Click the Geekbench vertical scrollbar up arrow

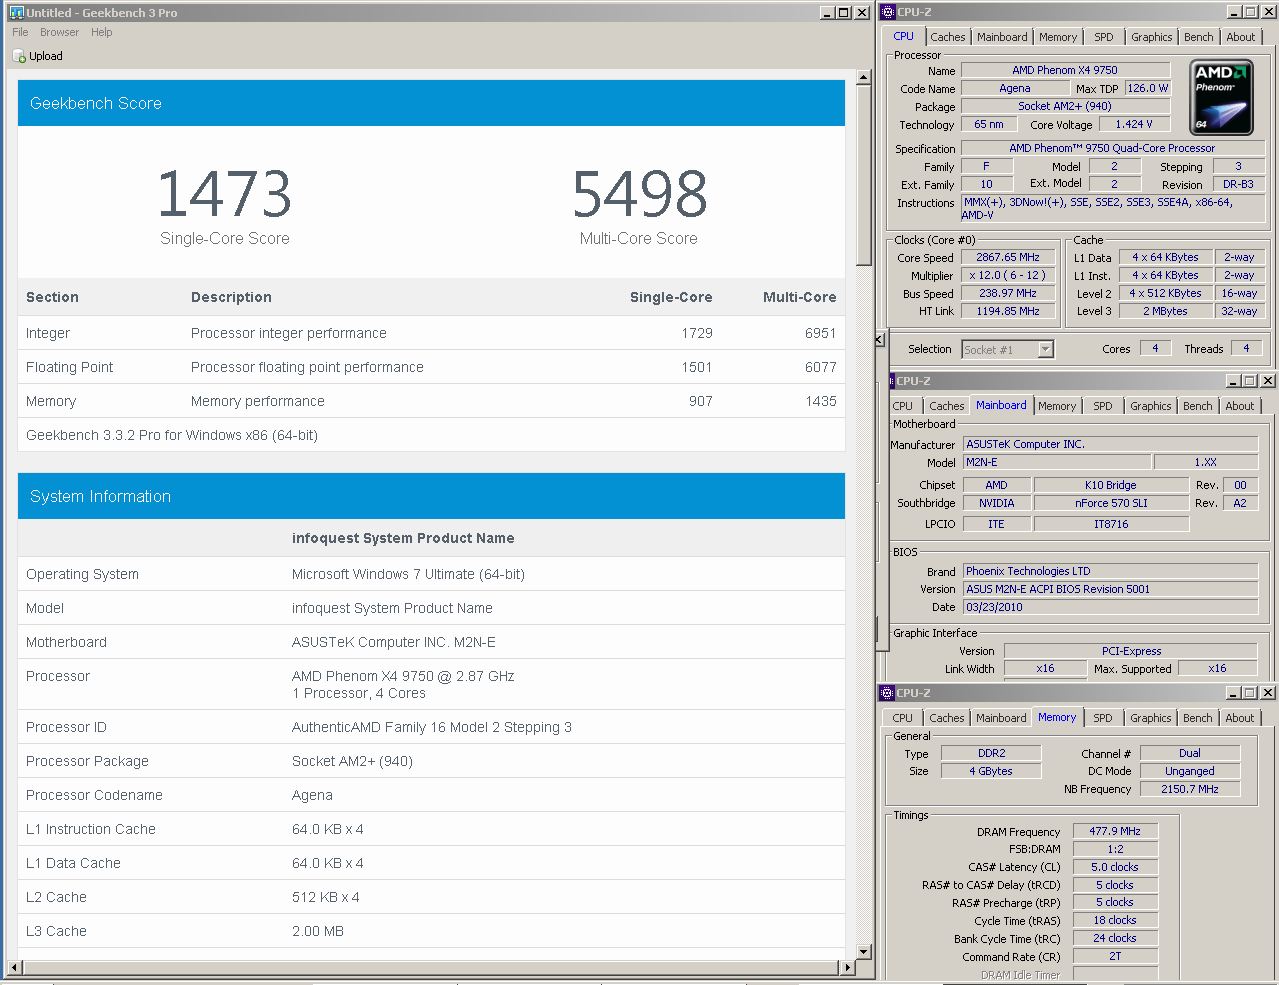pyautogui.click(x=865, y=76)
